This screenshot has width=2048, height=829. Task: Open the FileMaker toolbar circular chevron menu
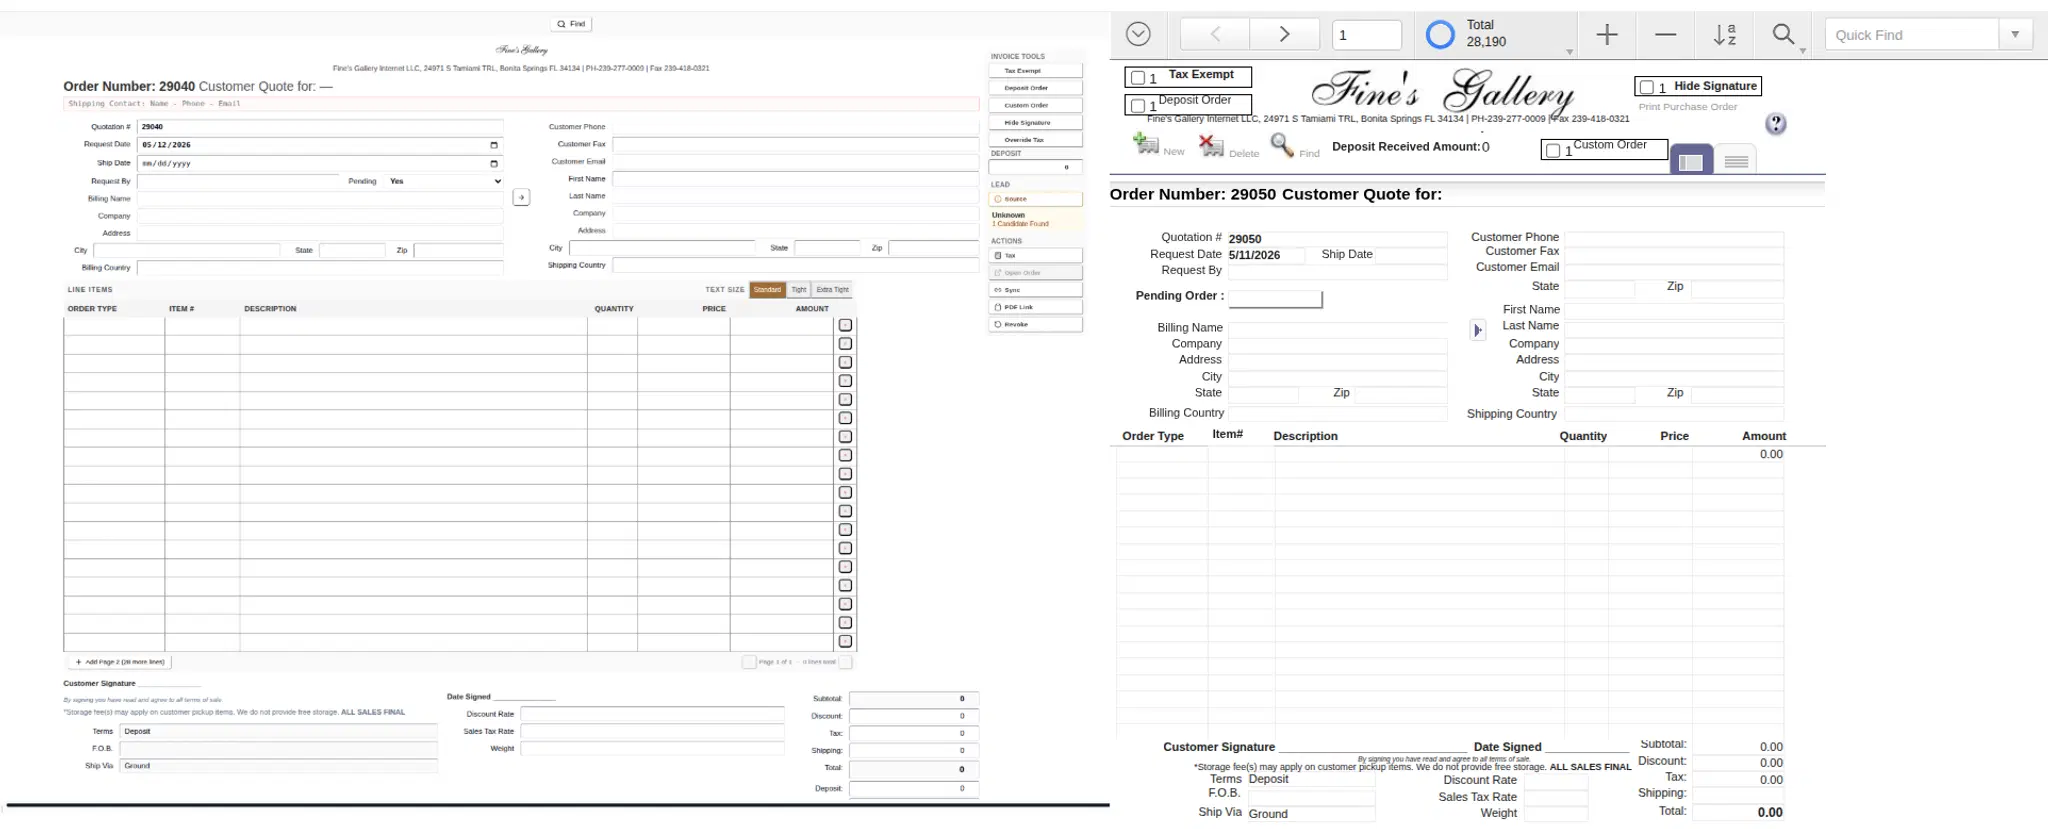(x=1138, y=34)
